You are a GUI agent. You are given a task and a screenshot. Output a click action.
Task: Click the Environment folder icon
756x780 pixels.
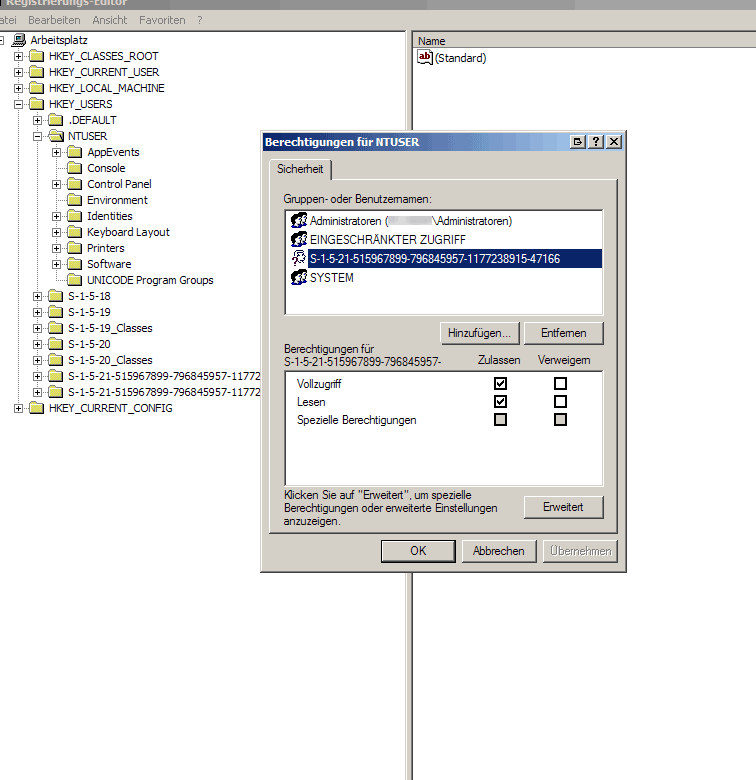pos(75,200)
